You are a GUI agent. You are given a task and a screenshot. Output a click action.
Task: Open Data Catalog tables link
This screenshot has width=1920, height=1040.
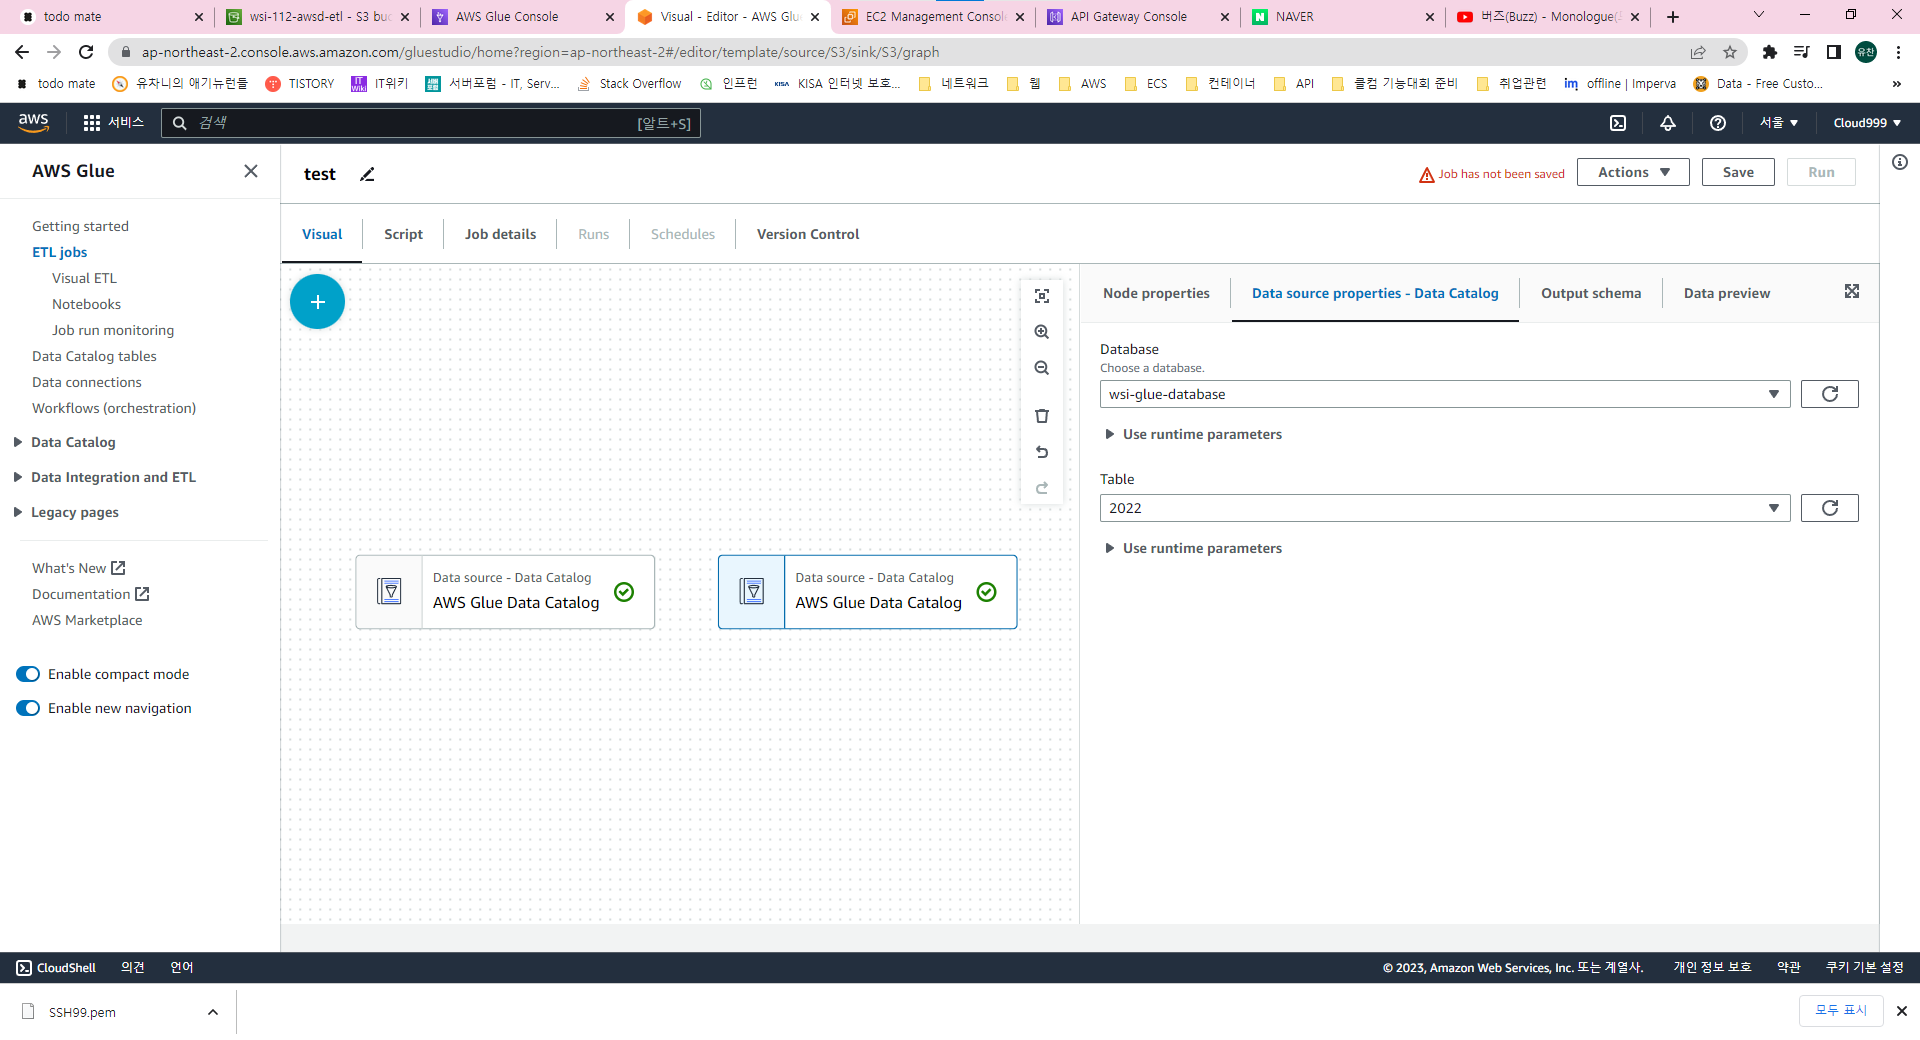94,356
